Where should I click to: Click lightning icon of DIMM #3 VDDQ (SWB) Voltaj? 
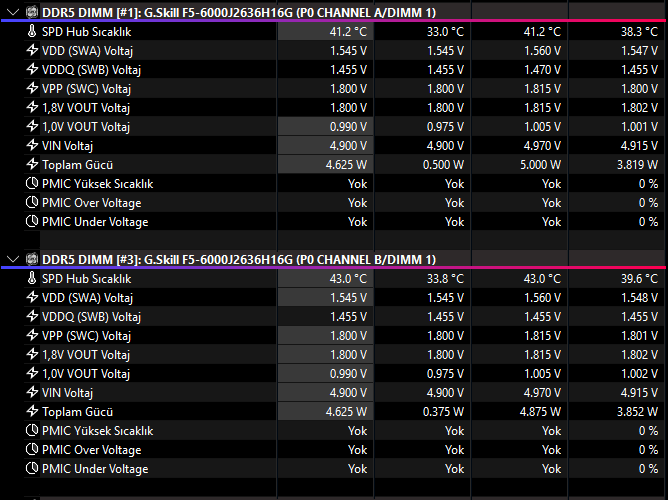(x=32, y=316)
